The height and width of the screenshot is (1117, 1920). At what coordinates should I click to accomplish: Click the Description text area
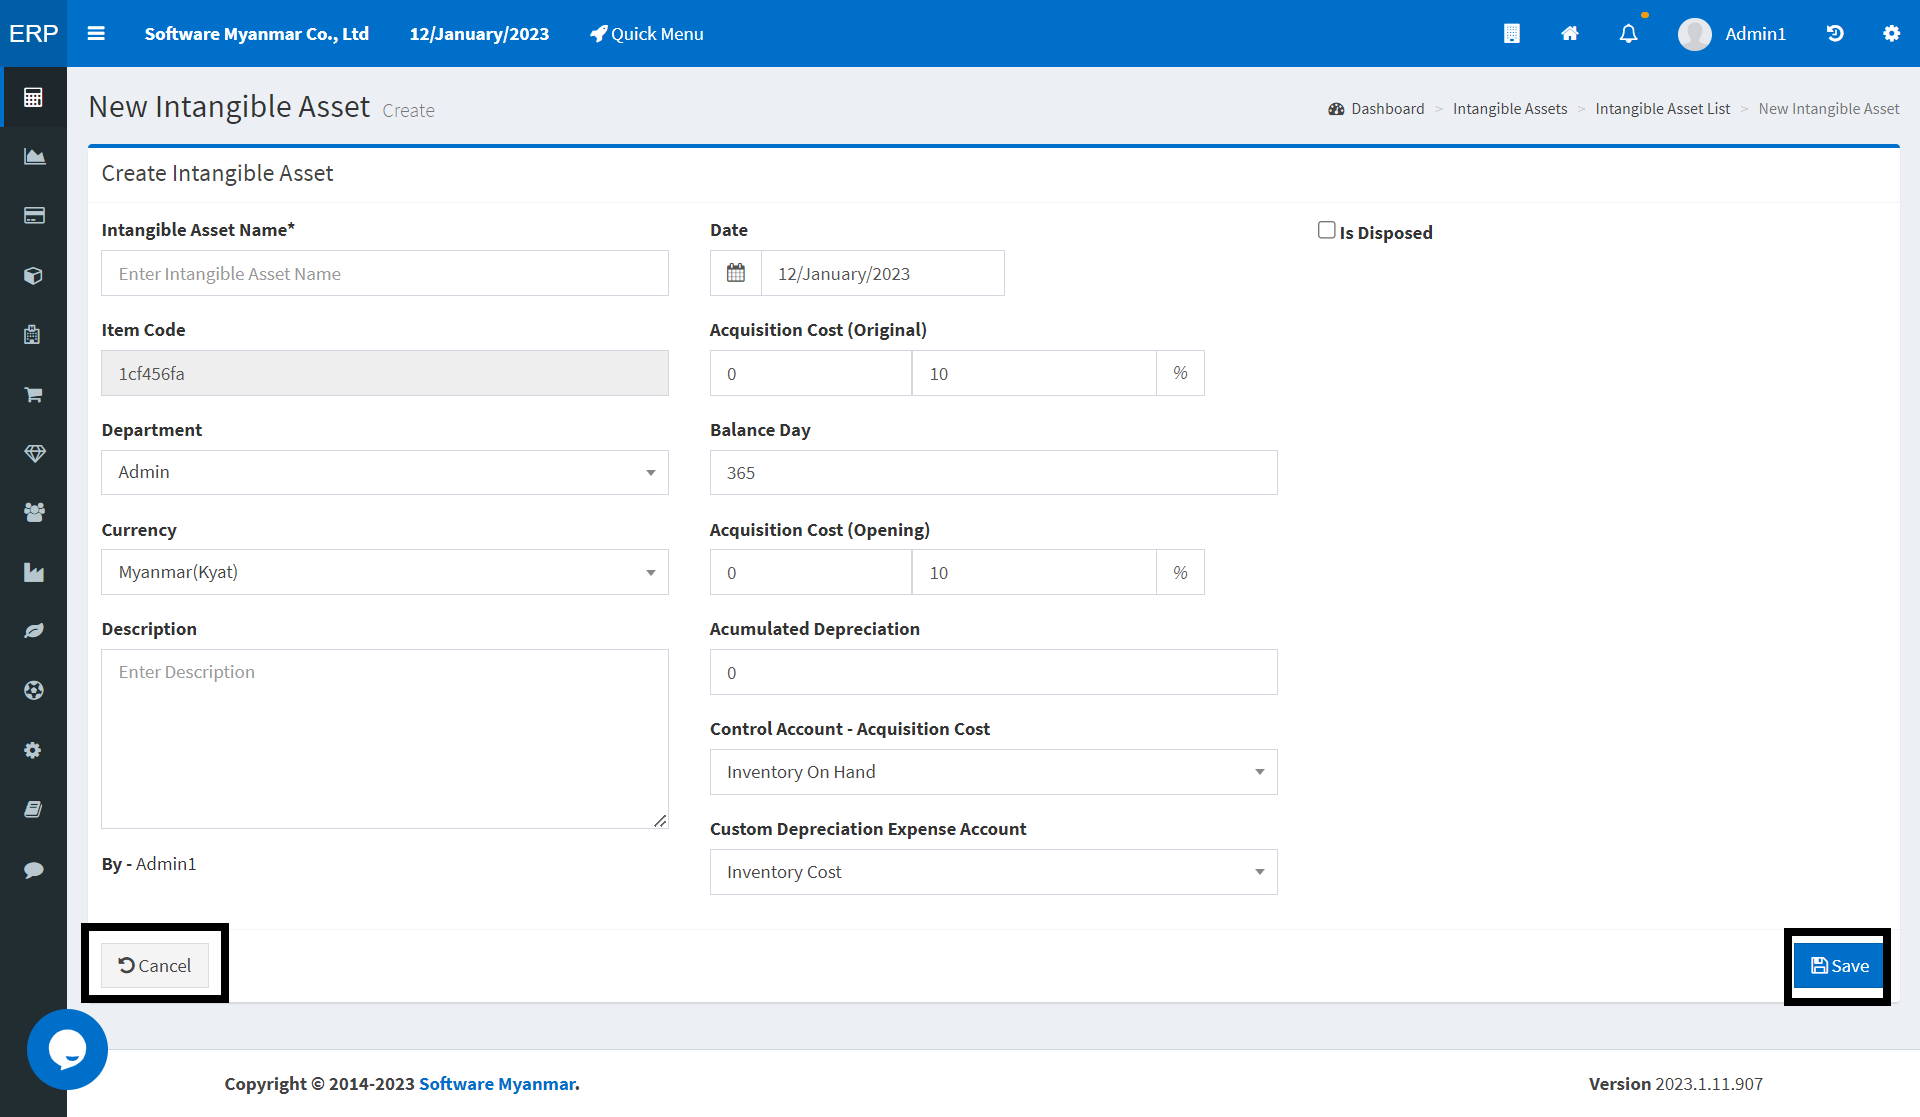point(384,738)
